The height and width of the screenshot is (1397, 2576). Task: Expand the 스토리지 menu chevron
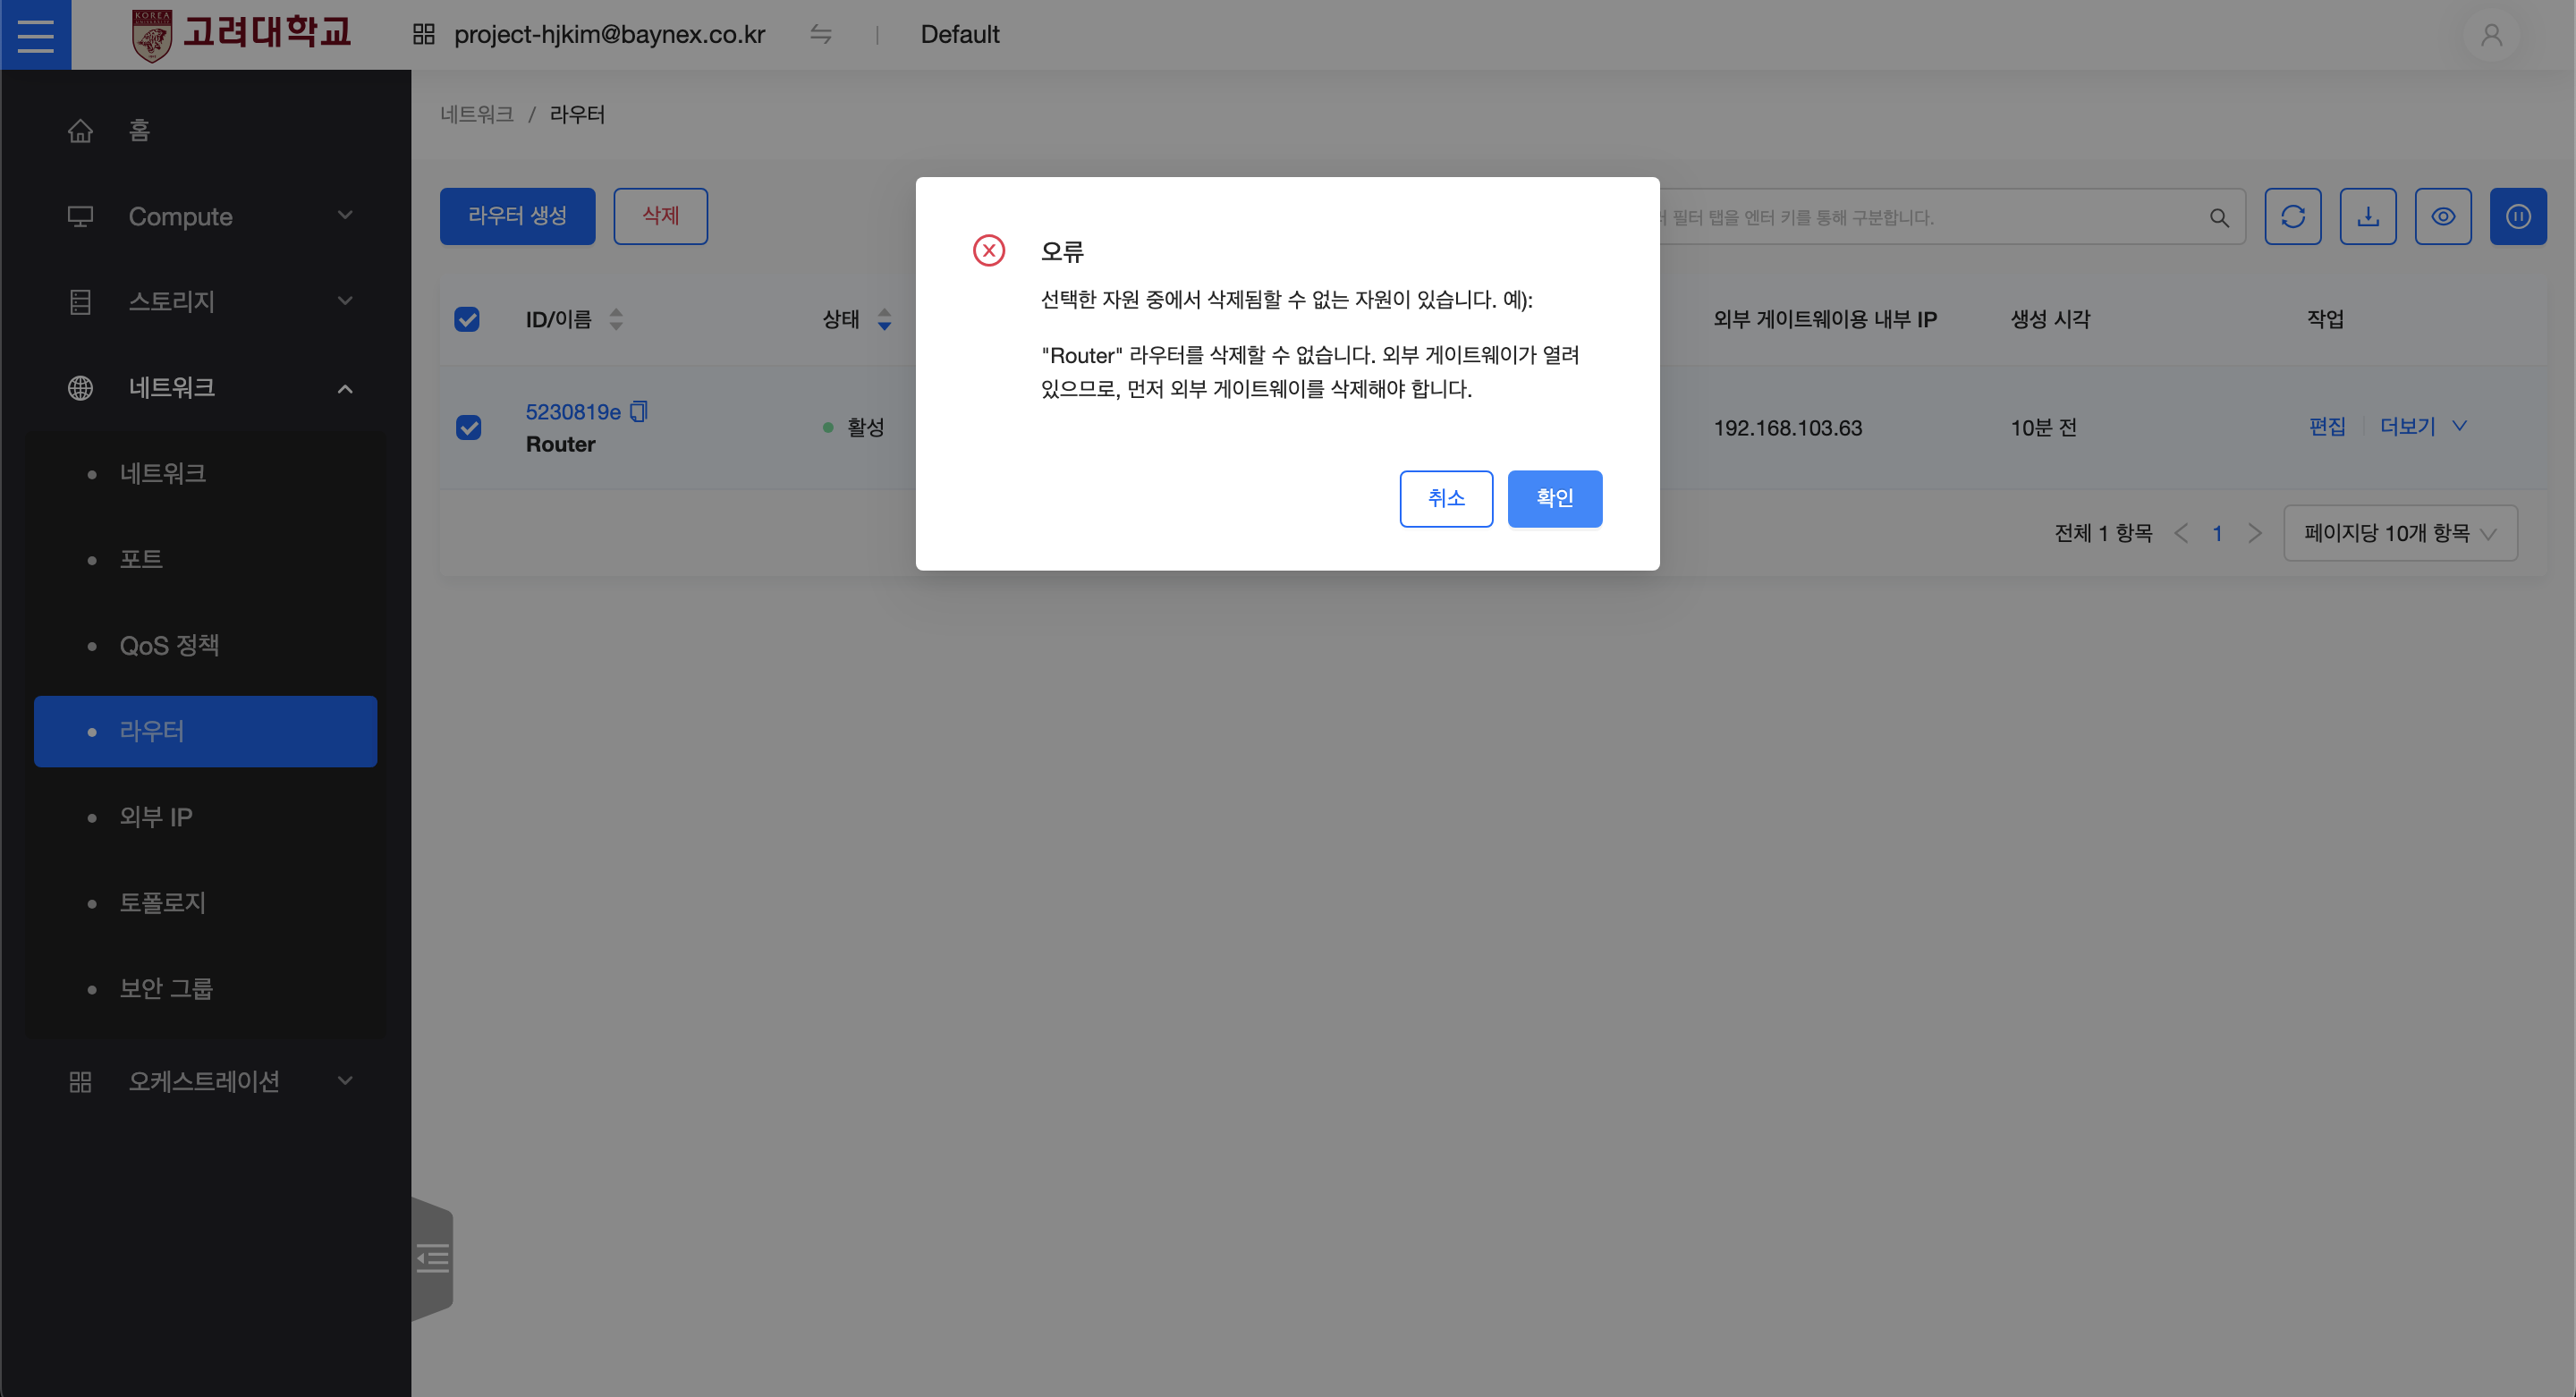(345, 301)
